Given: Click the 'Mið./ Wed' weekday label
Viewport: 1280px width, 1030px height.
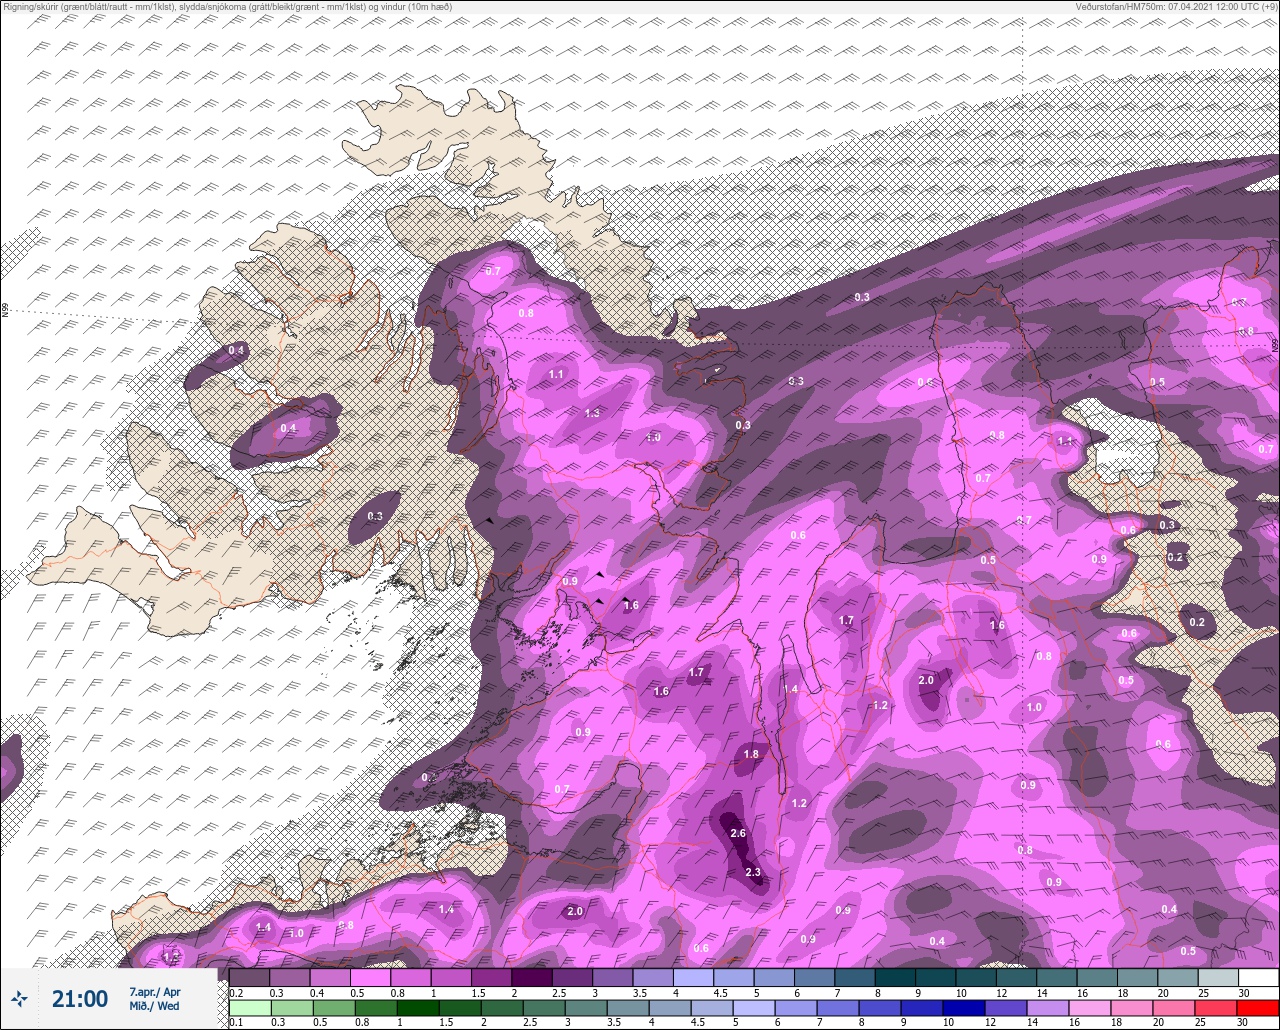Looking at the screenshot, I should pos(154,1006).
